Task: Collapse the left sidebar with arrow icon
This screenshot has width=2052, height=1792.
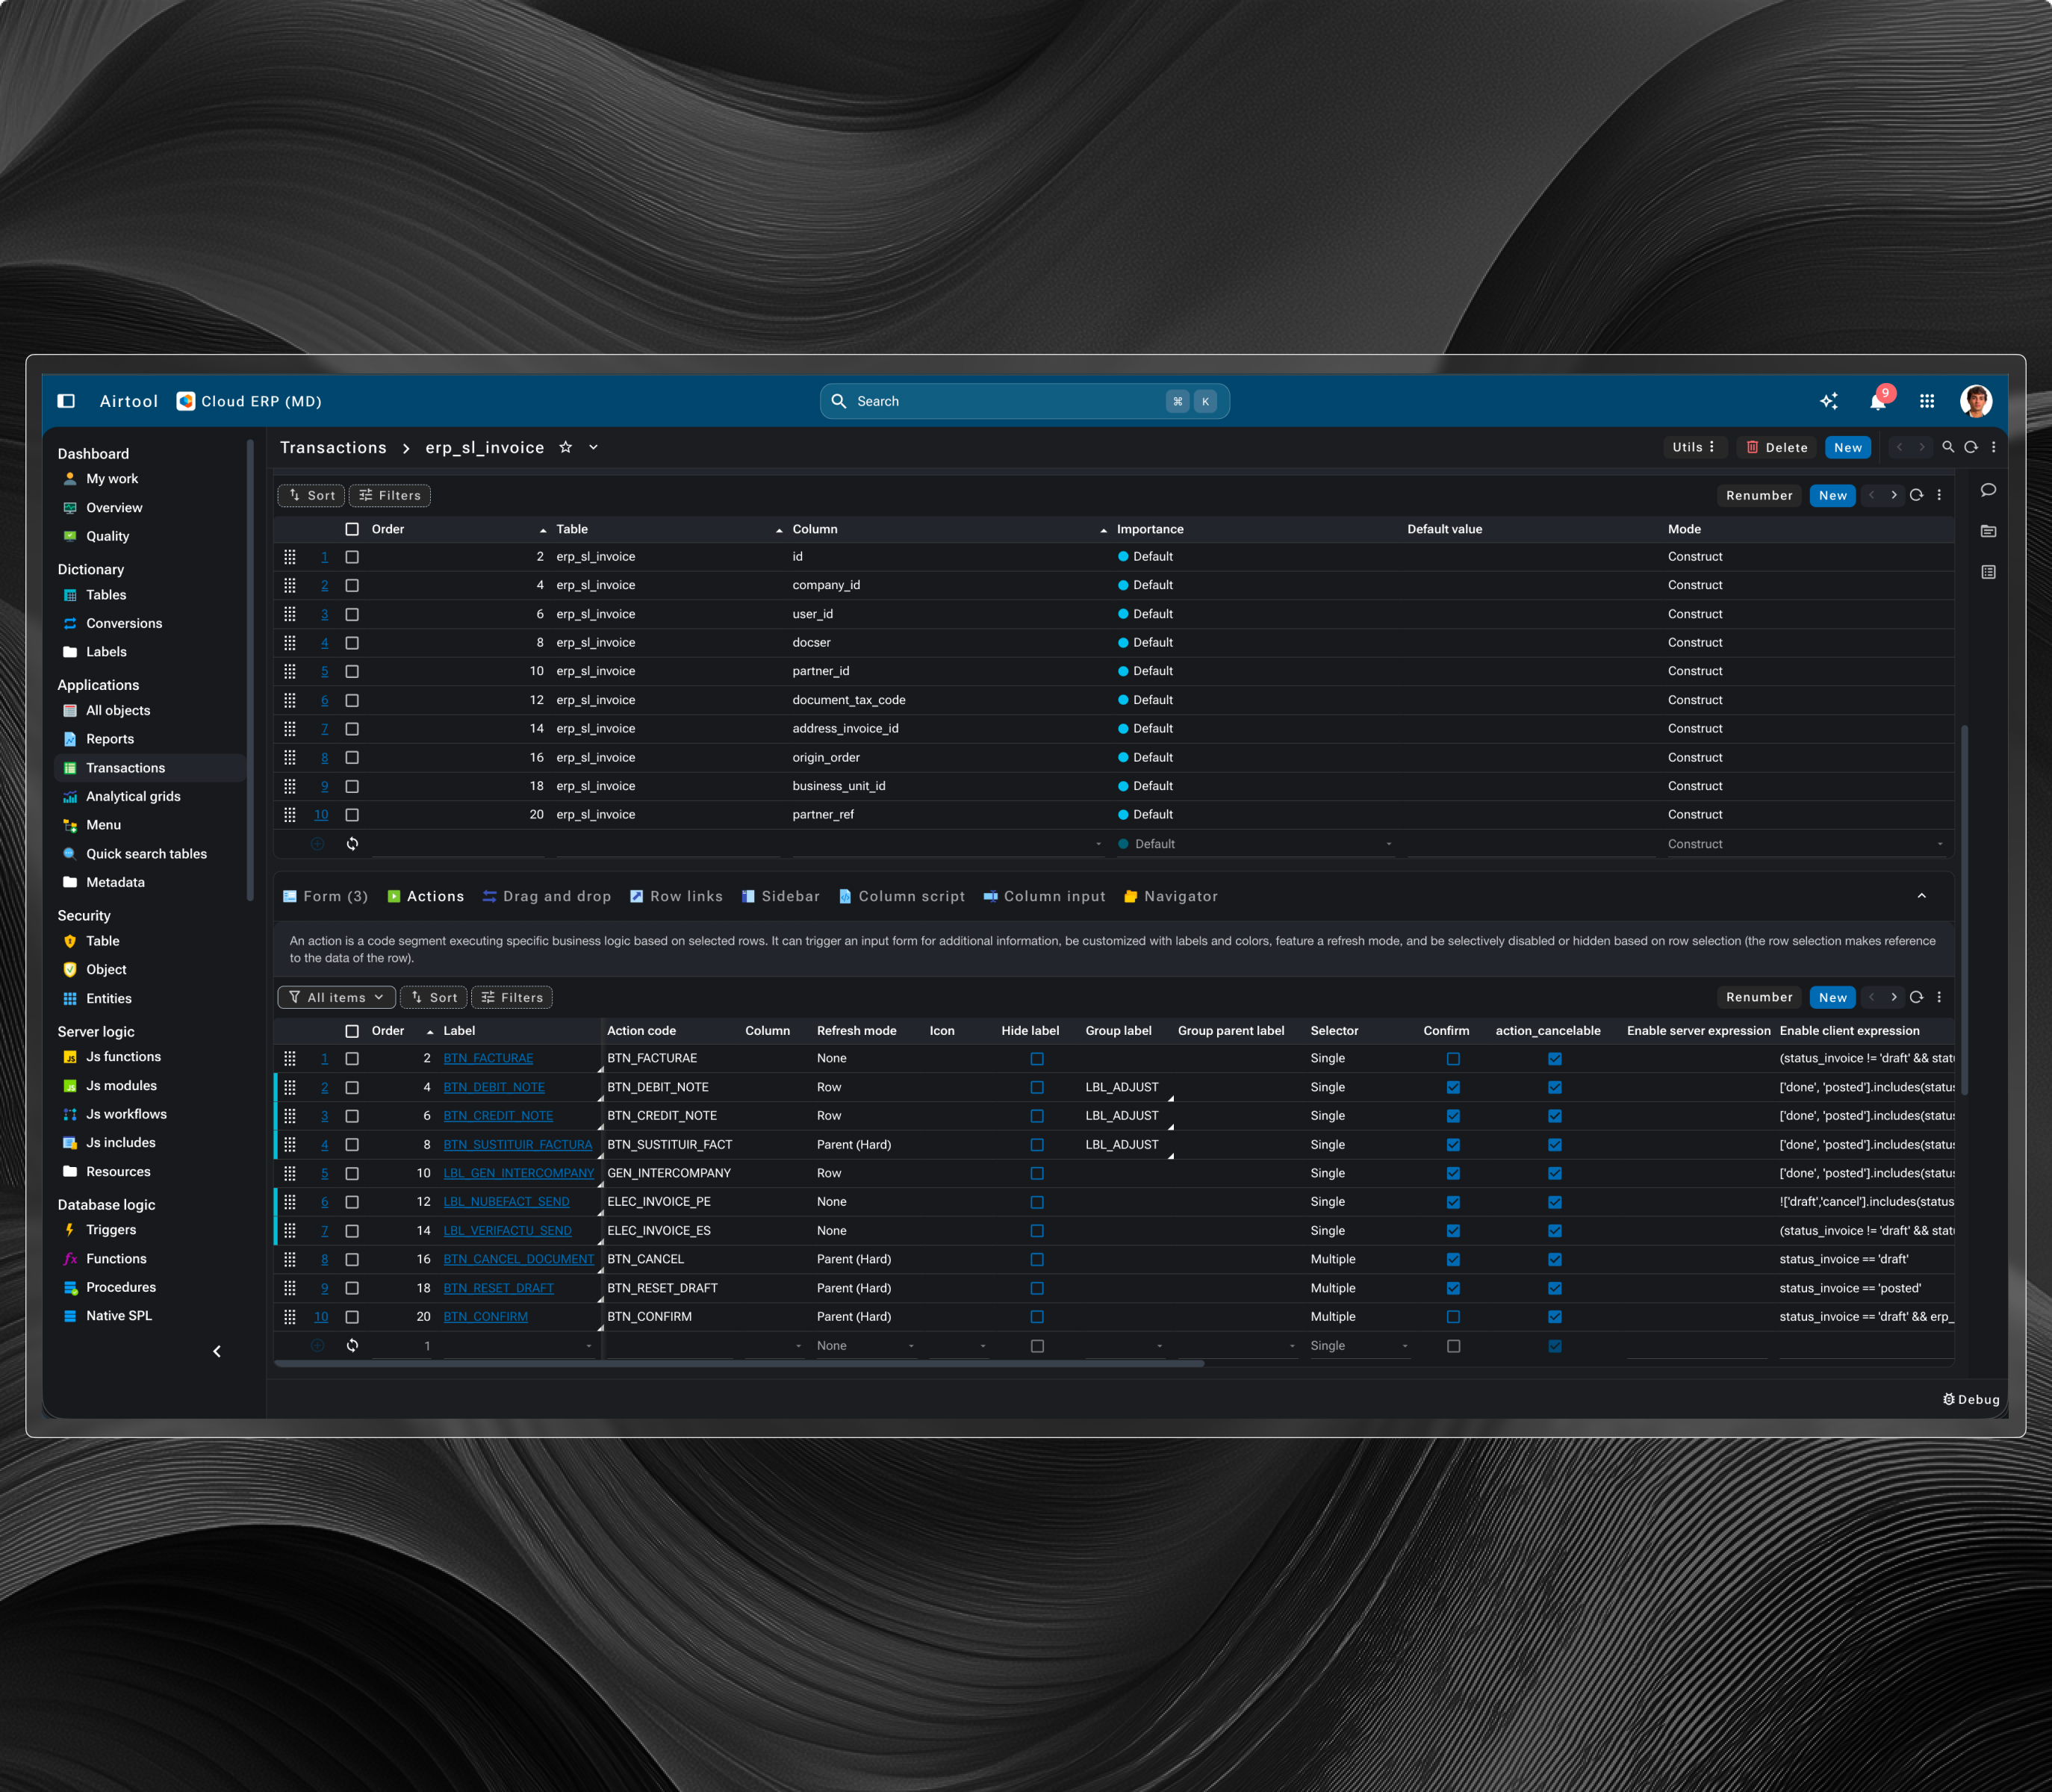Action: pyautogui.click(x=217, y=1351)
